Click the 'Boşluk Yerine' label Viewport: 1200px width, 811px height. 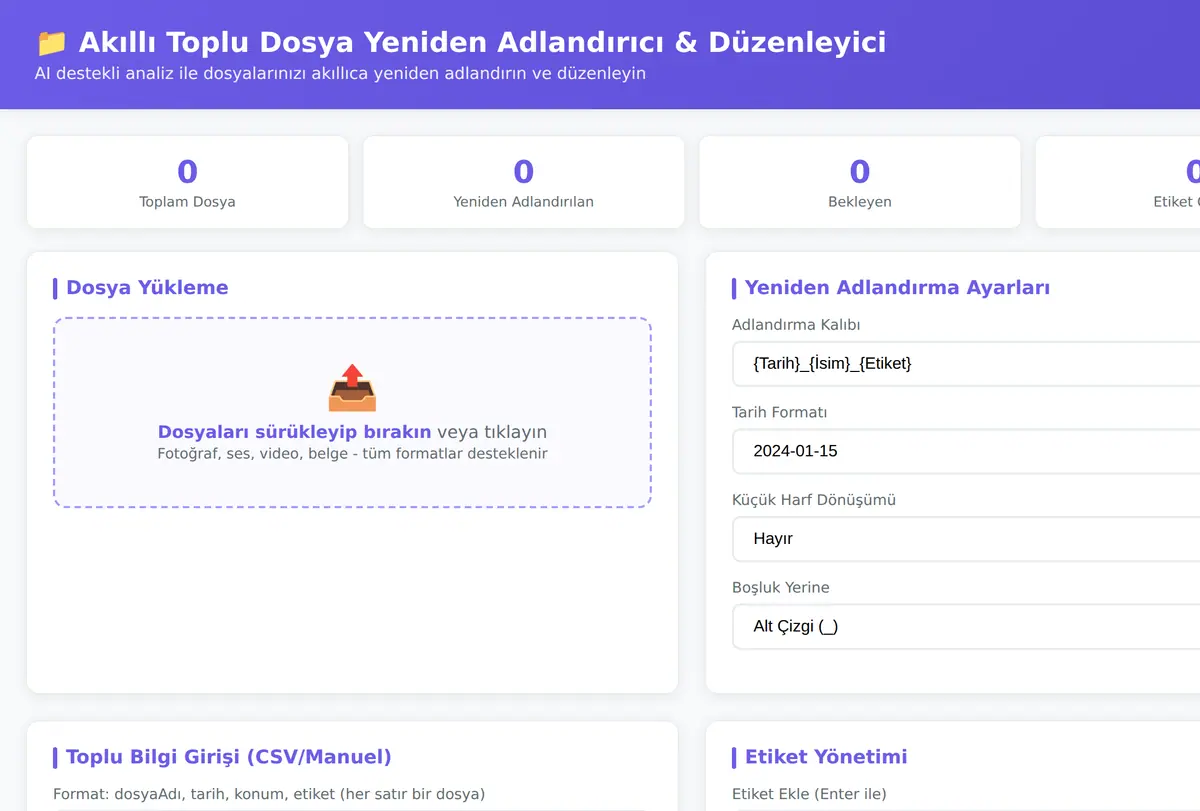[x=781, y=587]
